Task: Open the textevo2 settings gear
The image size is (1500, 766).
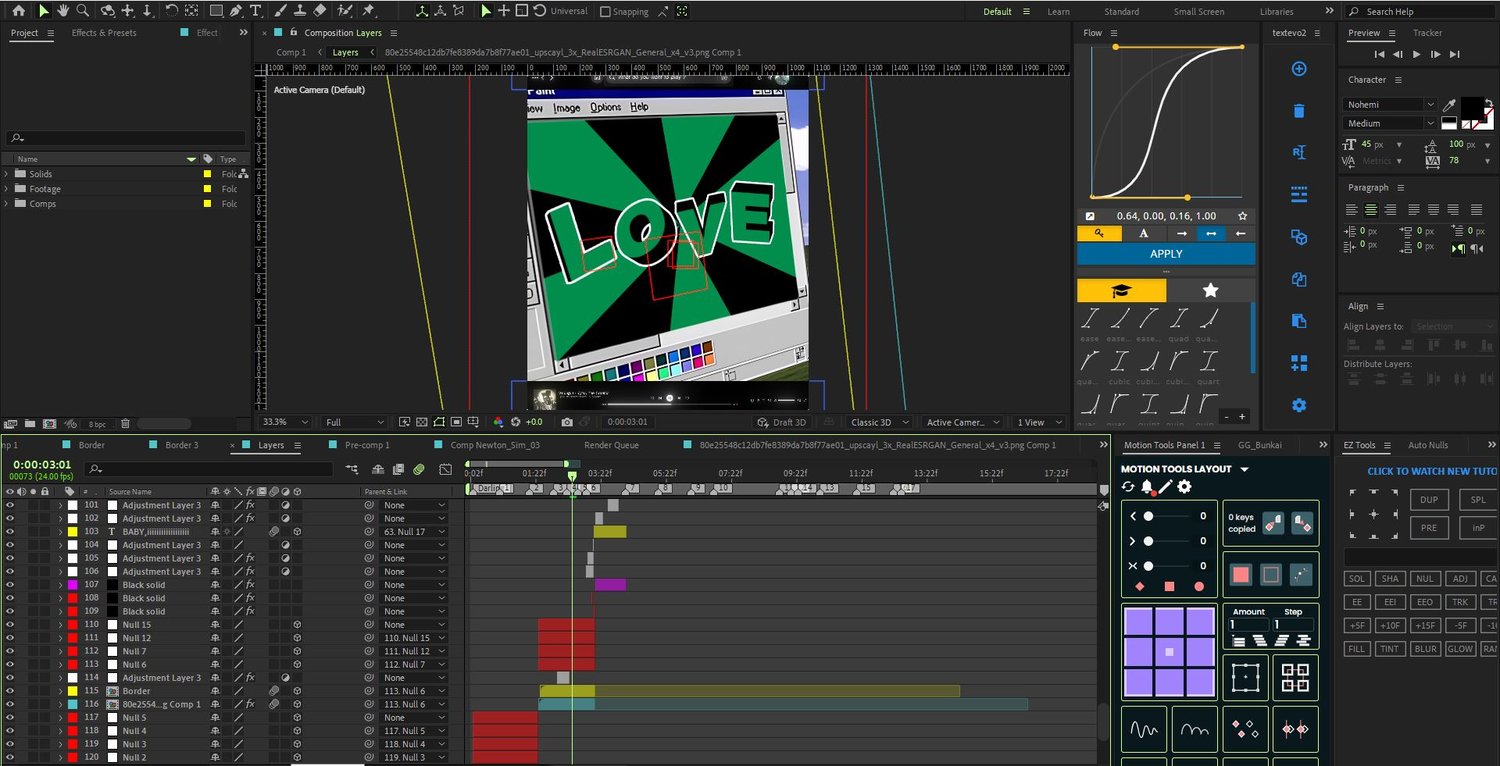Action: click(1299, 405)
